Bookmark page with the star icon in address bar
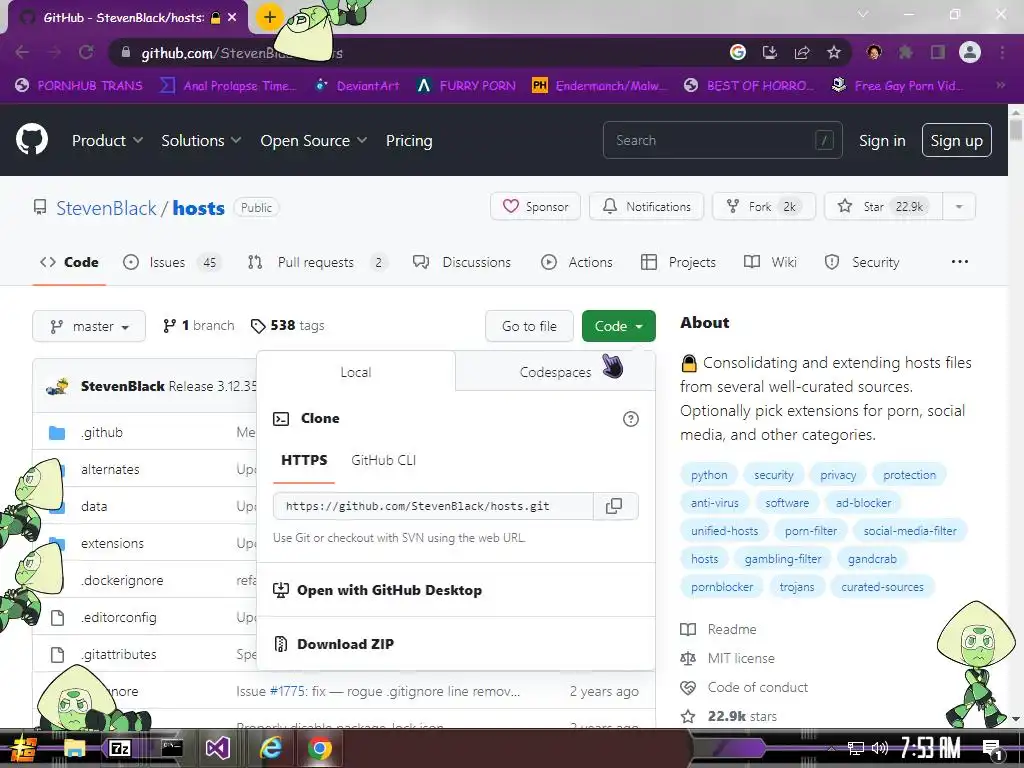Screen dimensions: 1024x768 click(833, 52)
